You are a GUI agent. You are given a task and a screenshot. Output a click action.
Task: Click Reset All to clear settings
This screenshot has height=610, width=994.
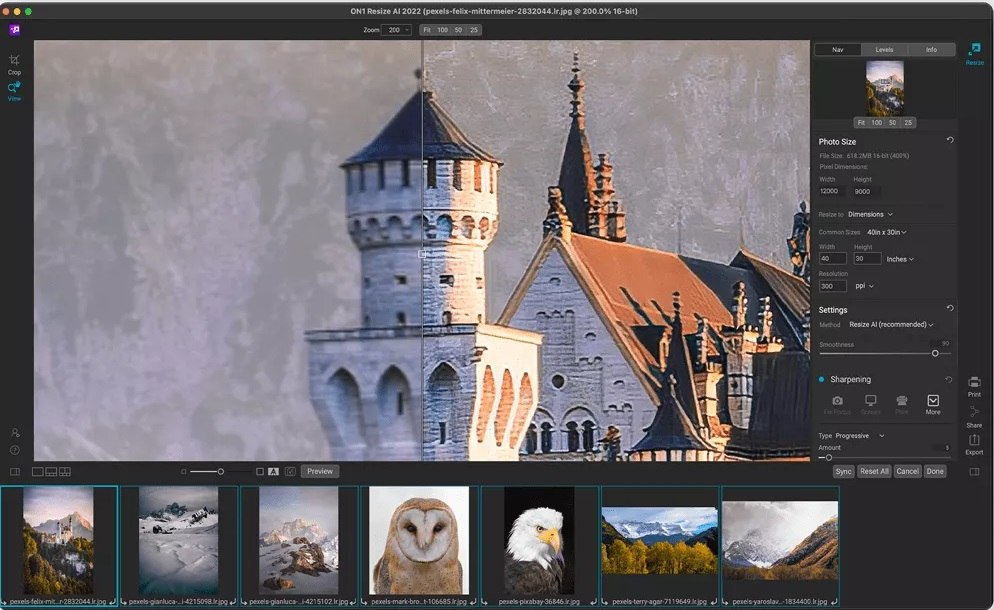point(872,470)
